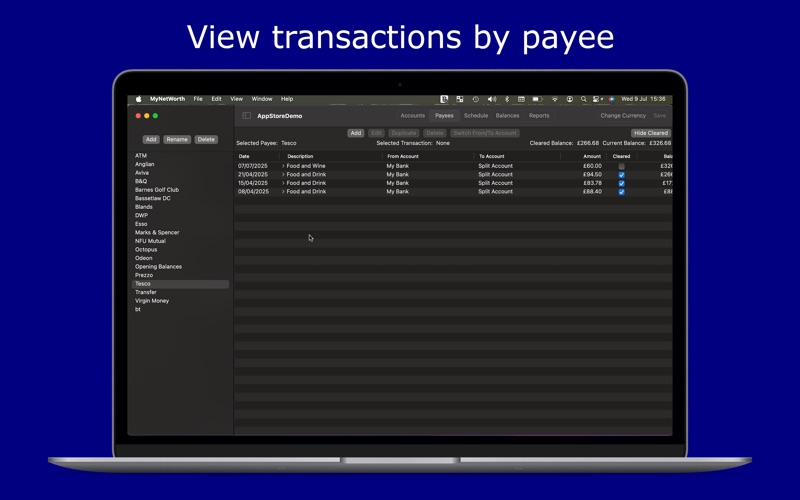Select Barnes Golf Club payee

157,190
